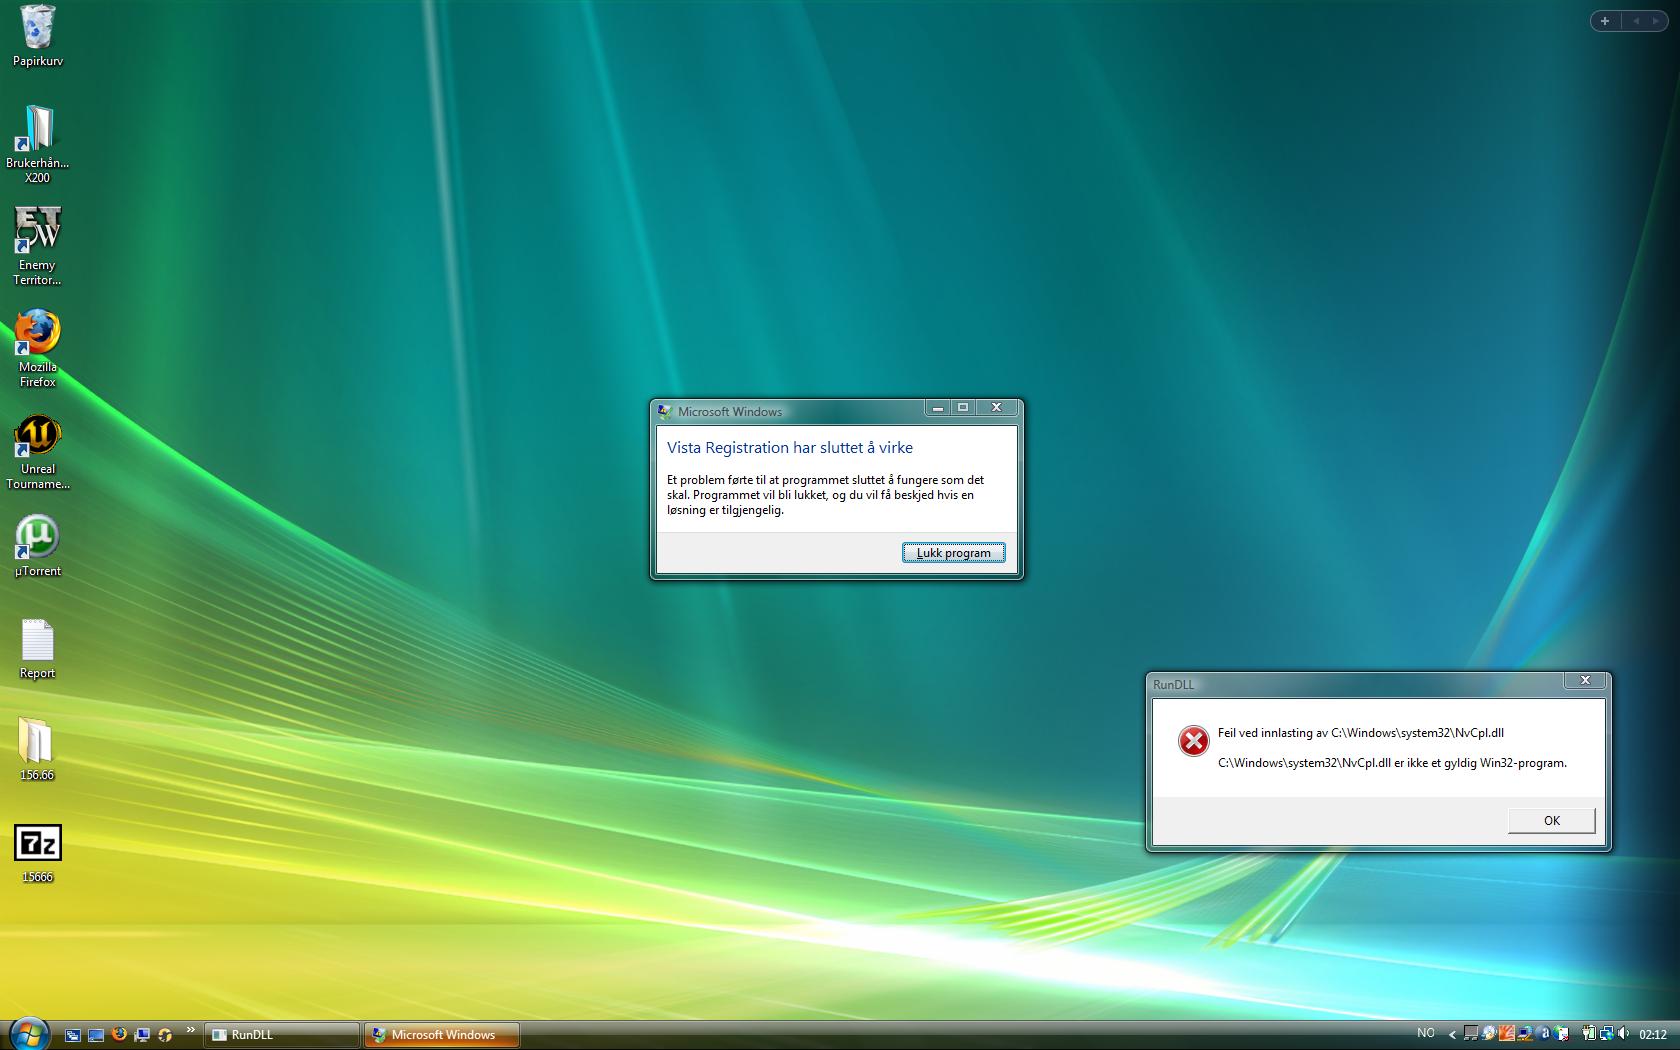Click the sidebar previous gadgets arrow
Image resolution: width=1680 pixels, height=1050 pixels.
1636,20
